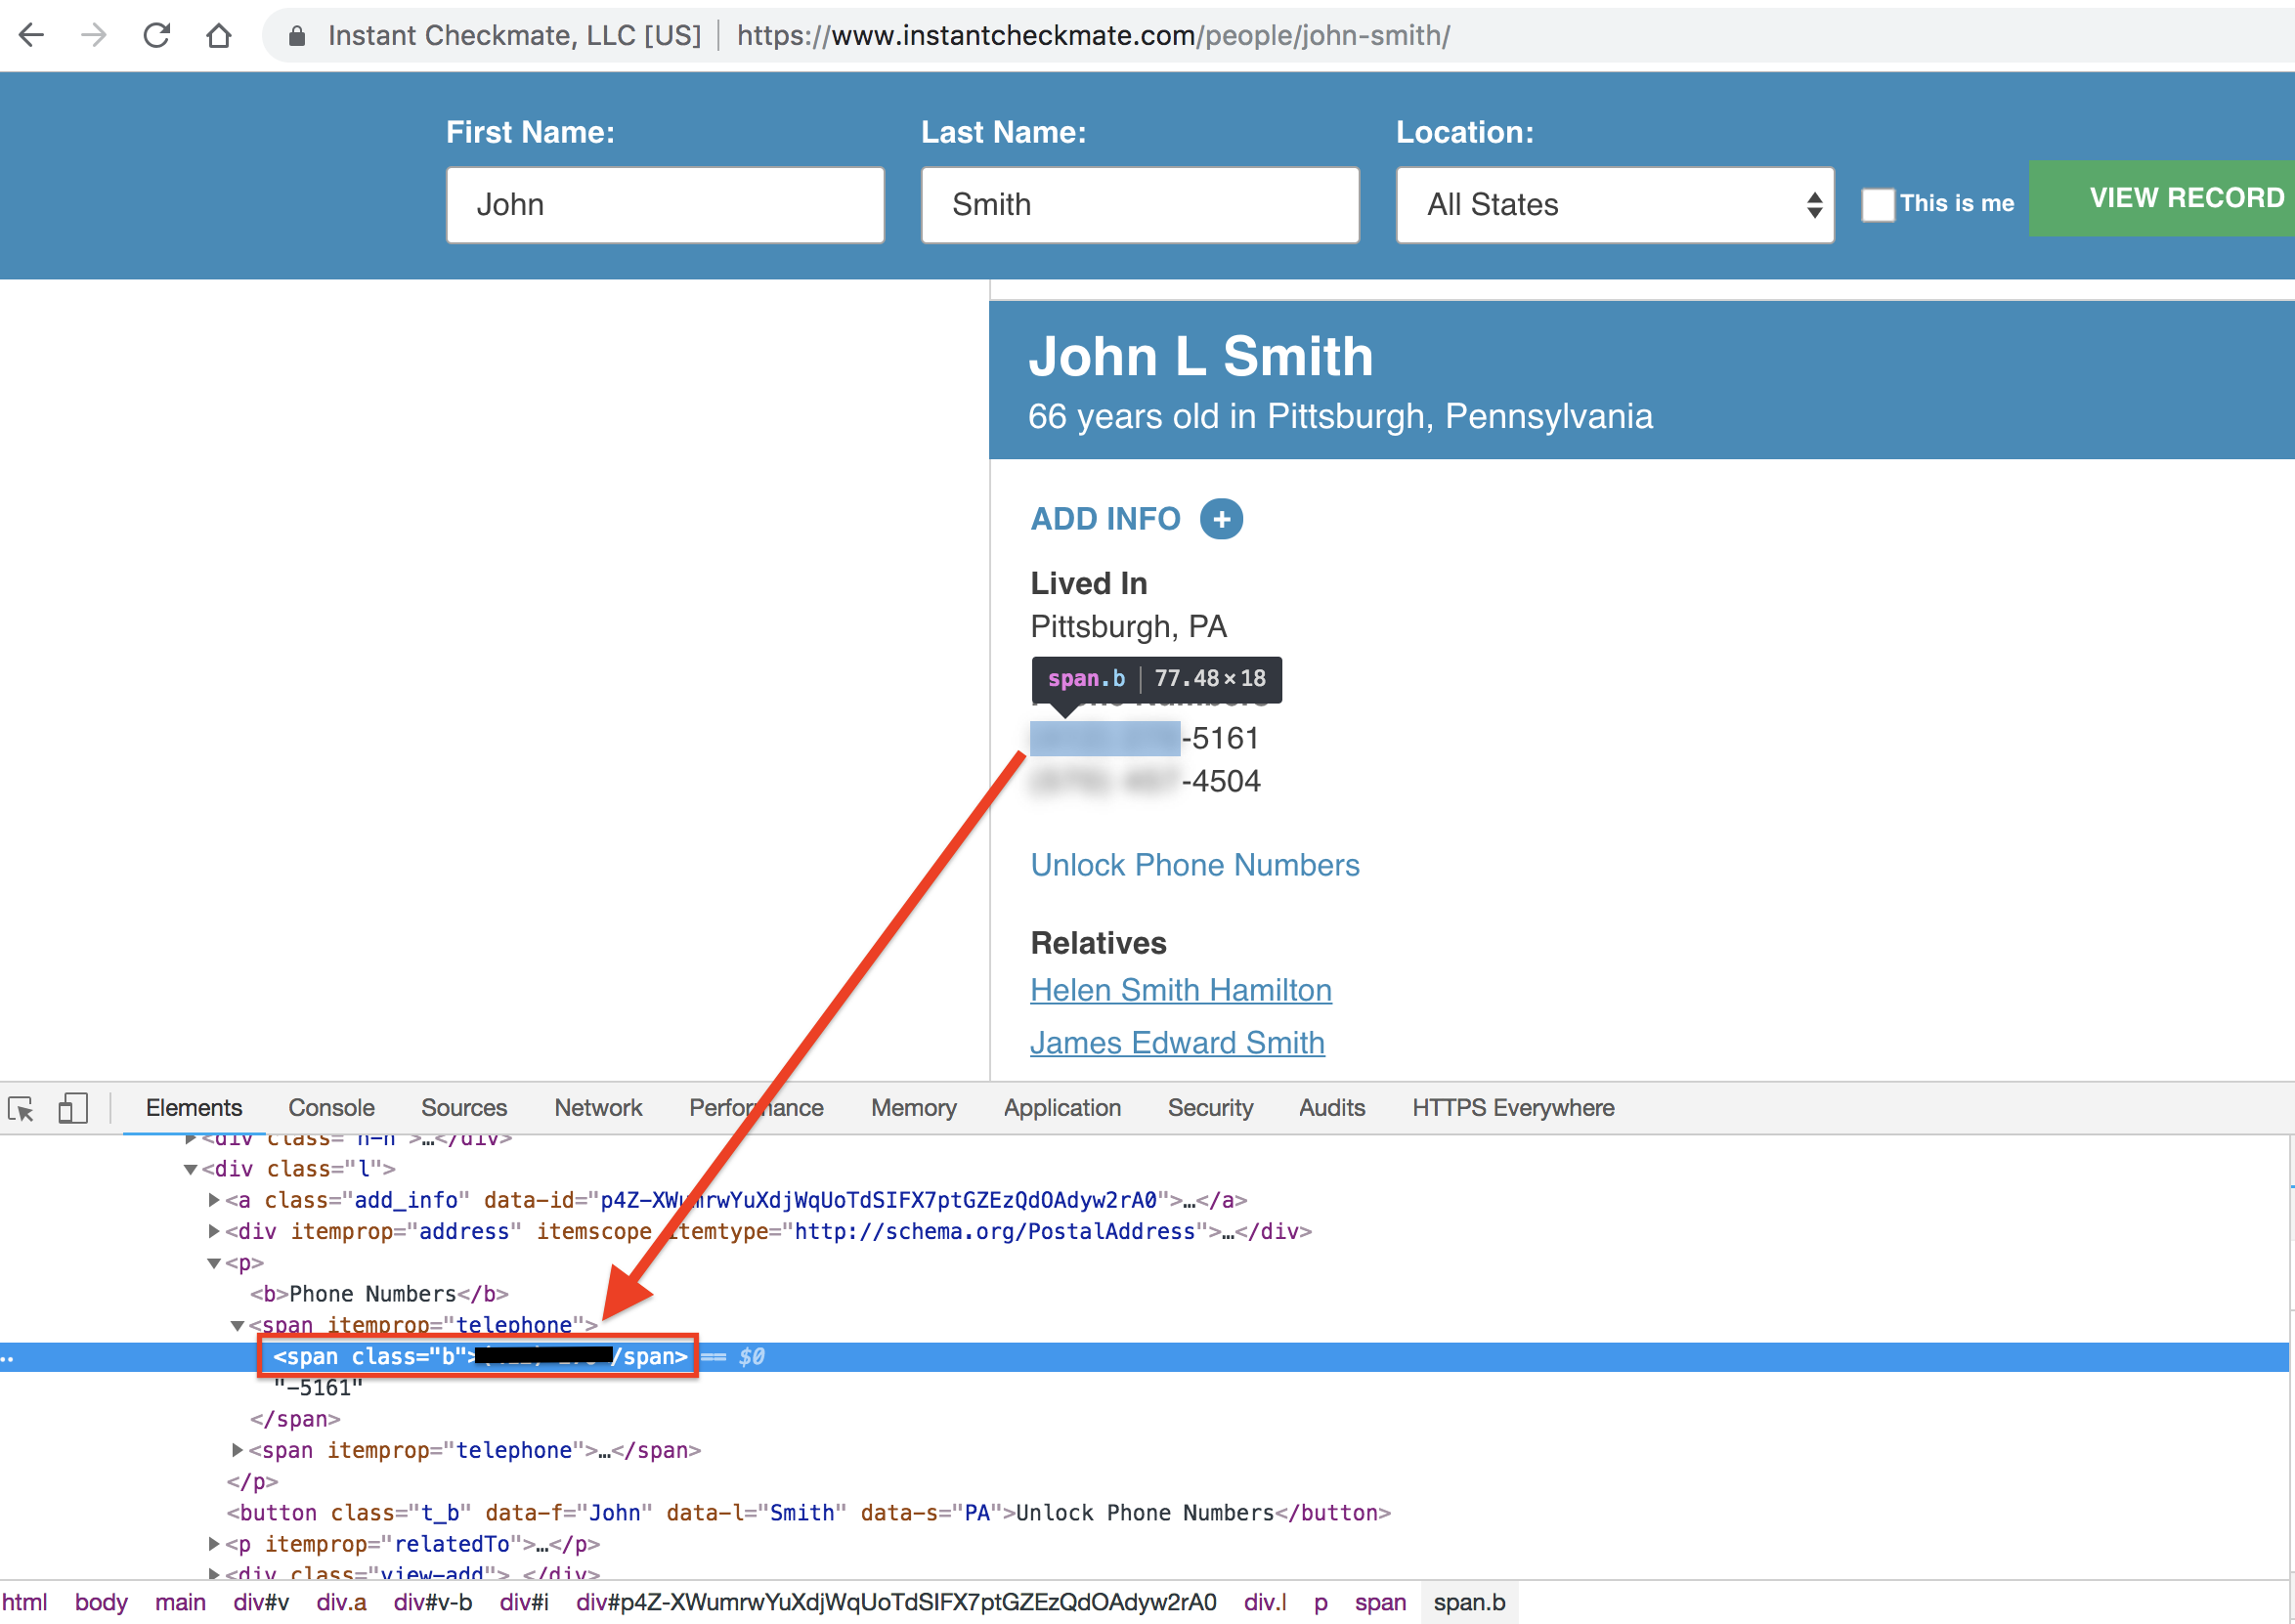
Task: Open the All States location dropdown
Action: coord(1614,205)
